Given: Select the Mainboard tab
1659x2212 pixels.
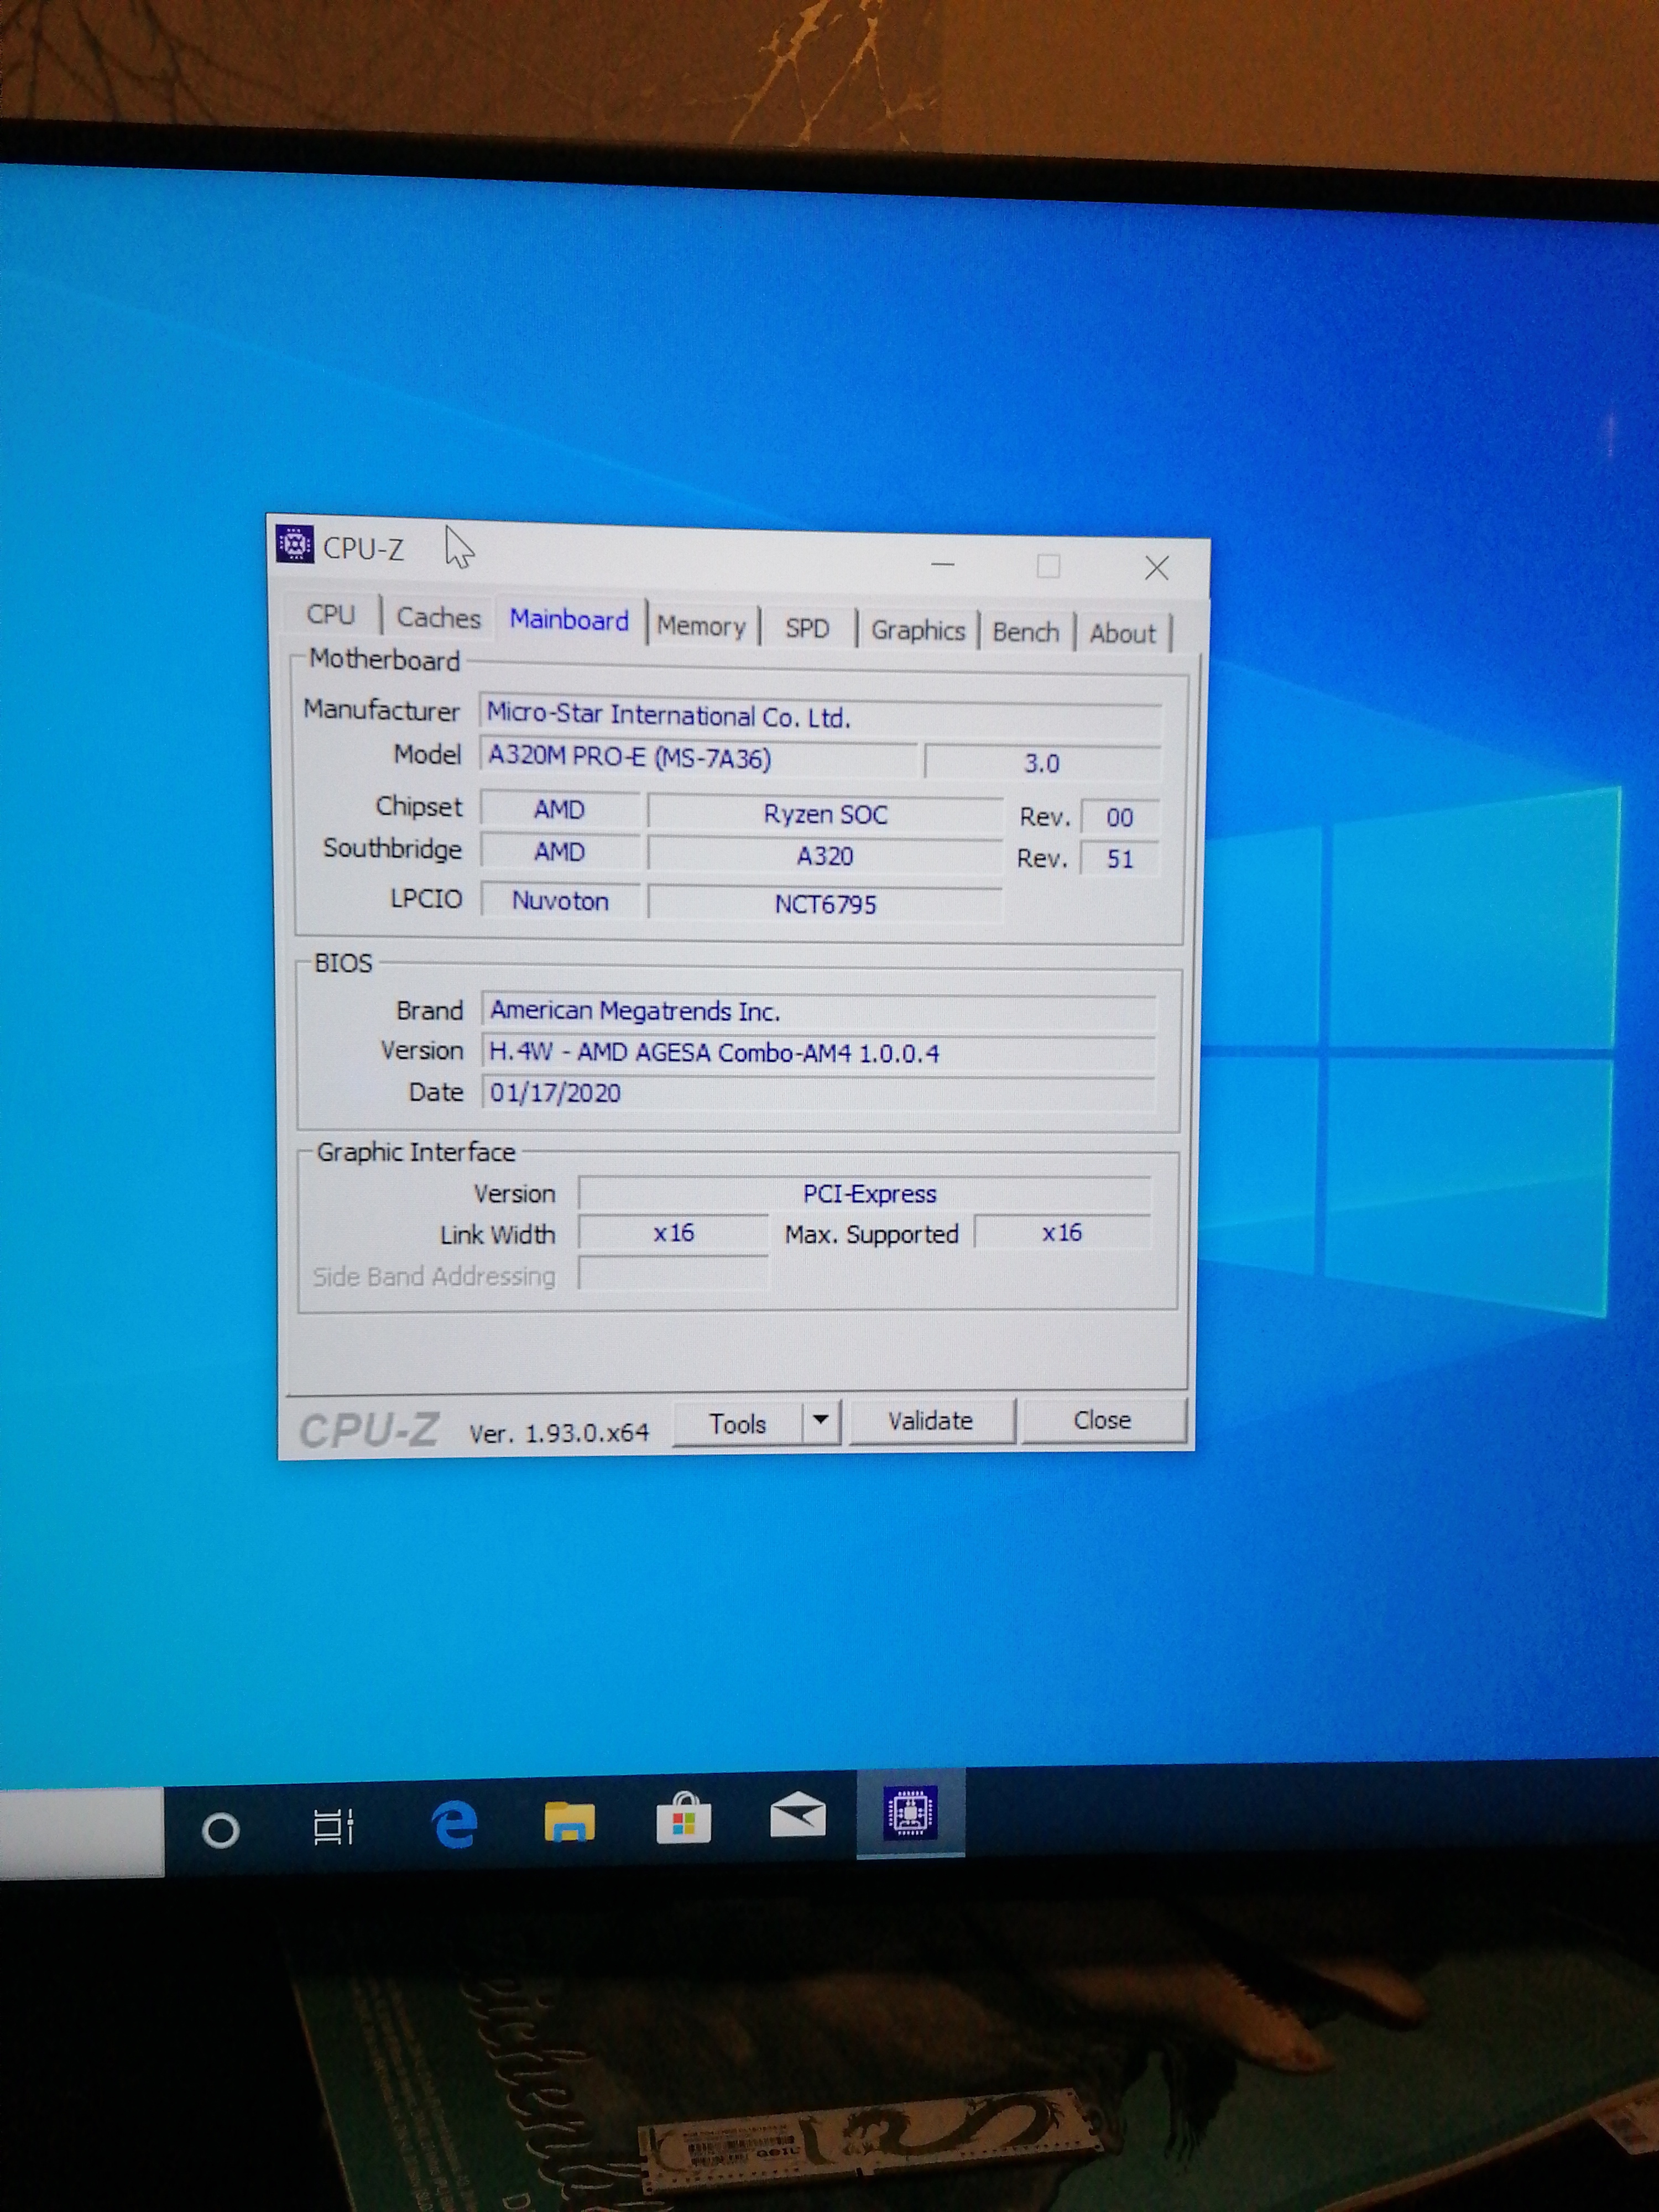Looking at the screenshot, I should (569, 620).
